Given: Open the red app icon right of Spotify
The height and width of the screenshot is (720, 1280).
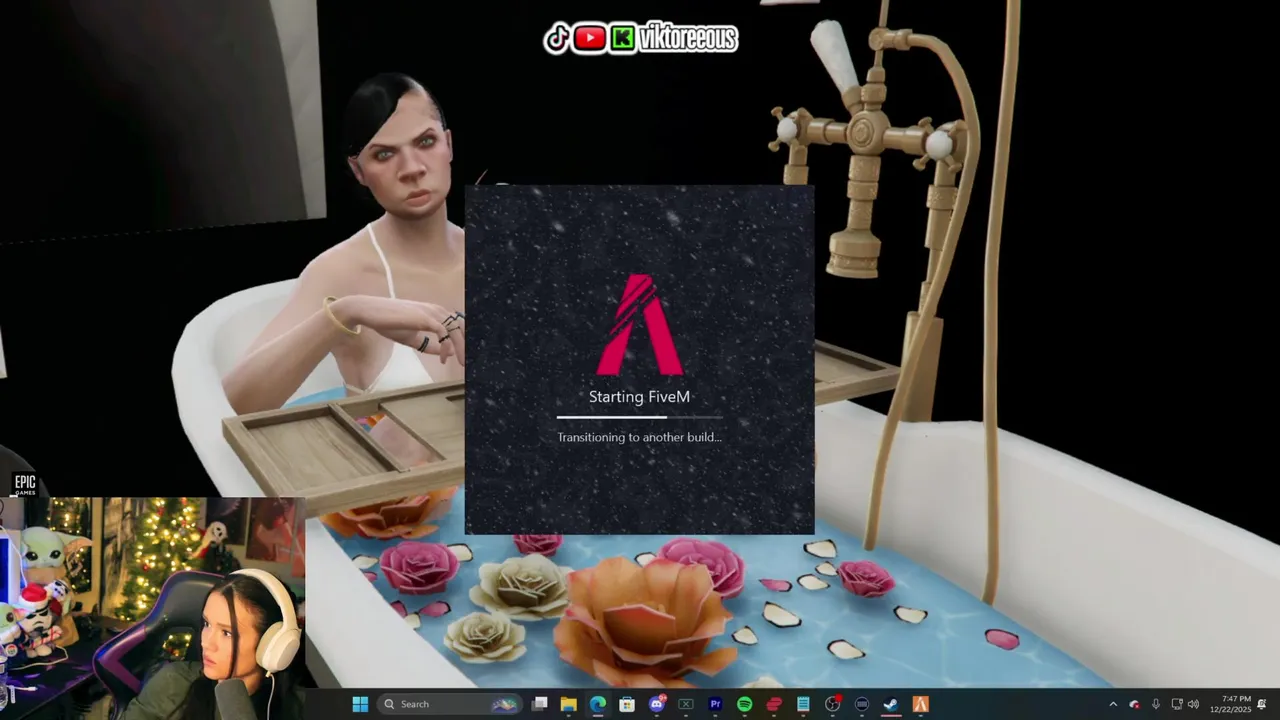Looking at the screenshot, I should pyautogui.click(x=774, y=704).
